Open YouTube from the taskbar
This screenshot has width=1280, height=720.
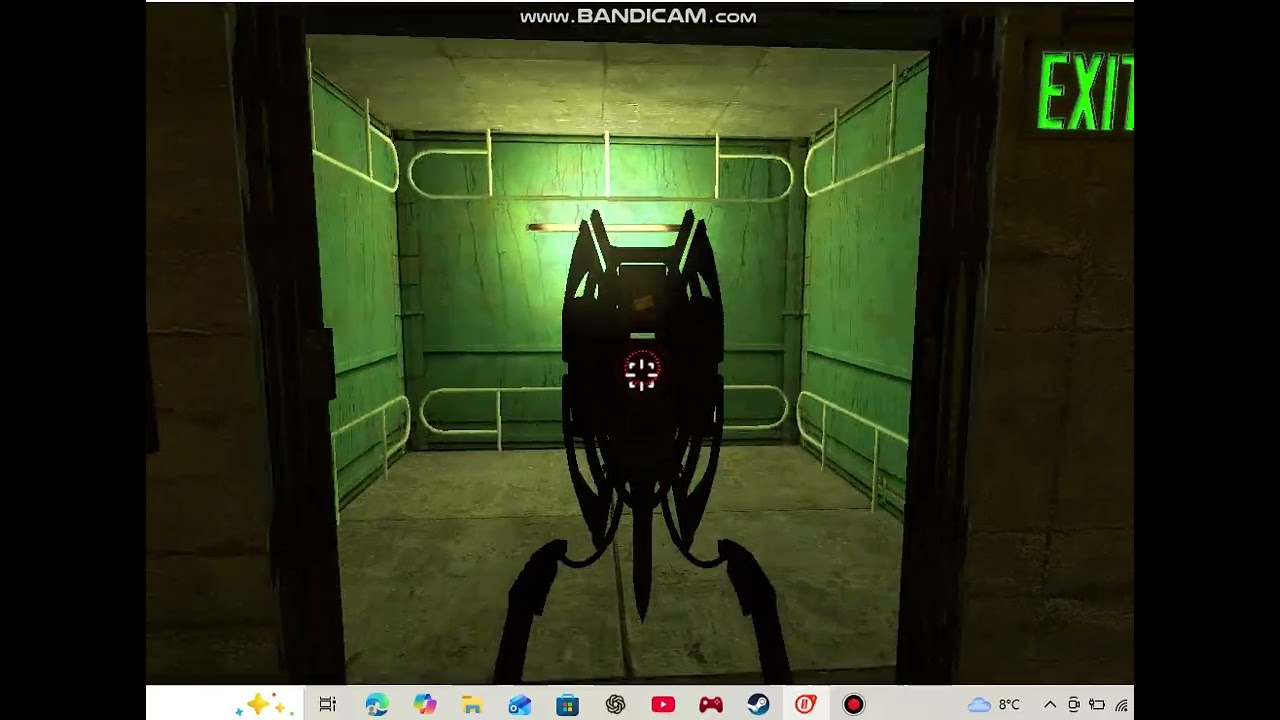click(663, 705)
